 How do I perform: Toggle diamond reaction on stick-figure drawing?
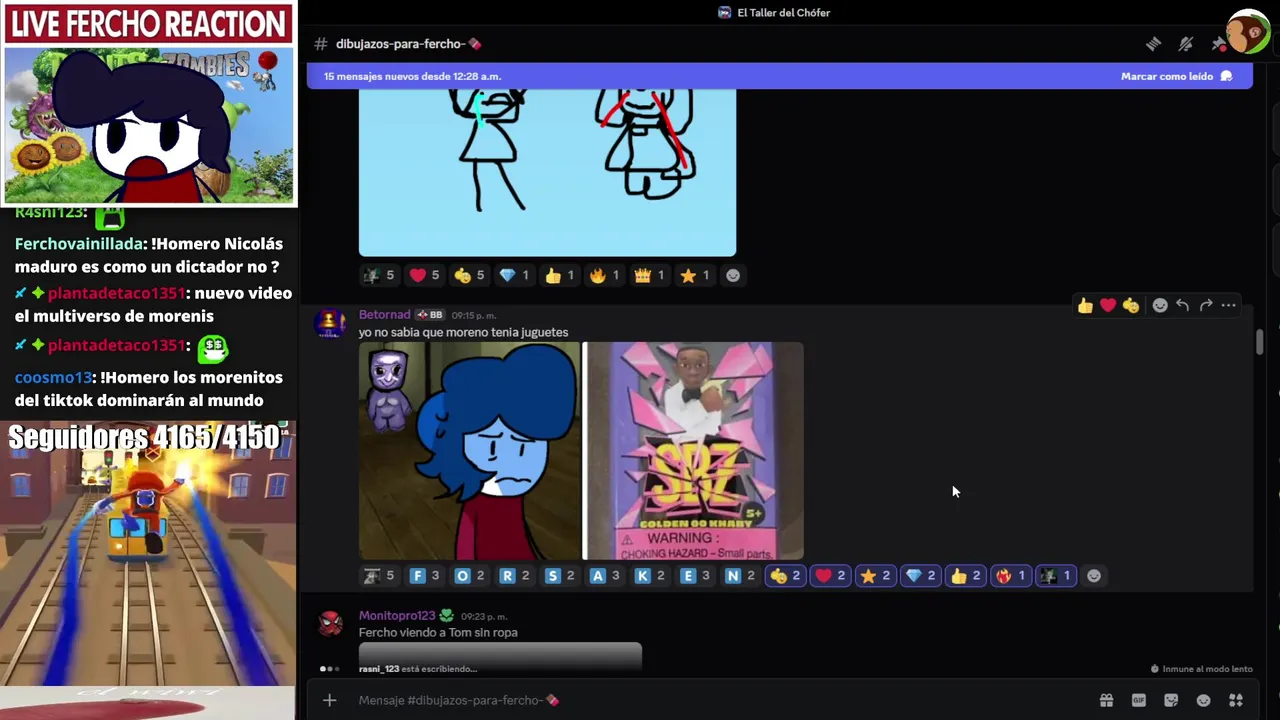(514, 275)
